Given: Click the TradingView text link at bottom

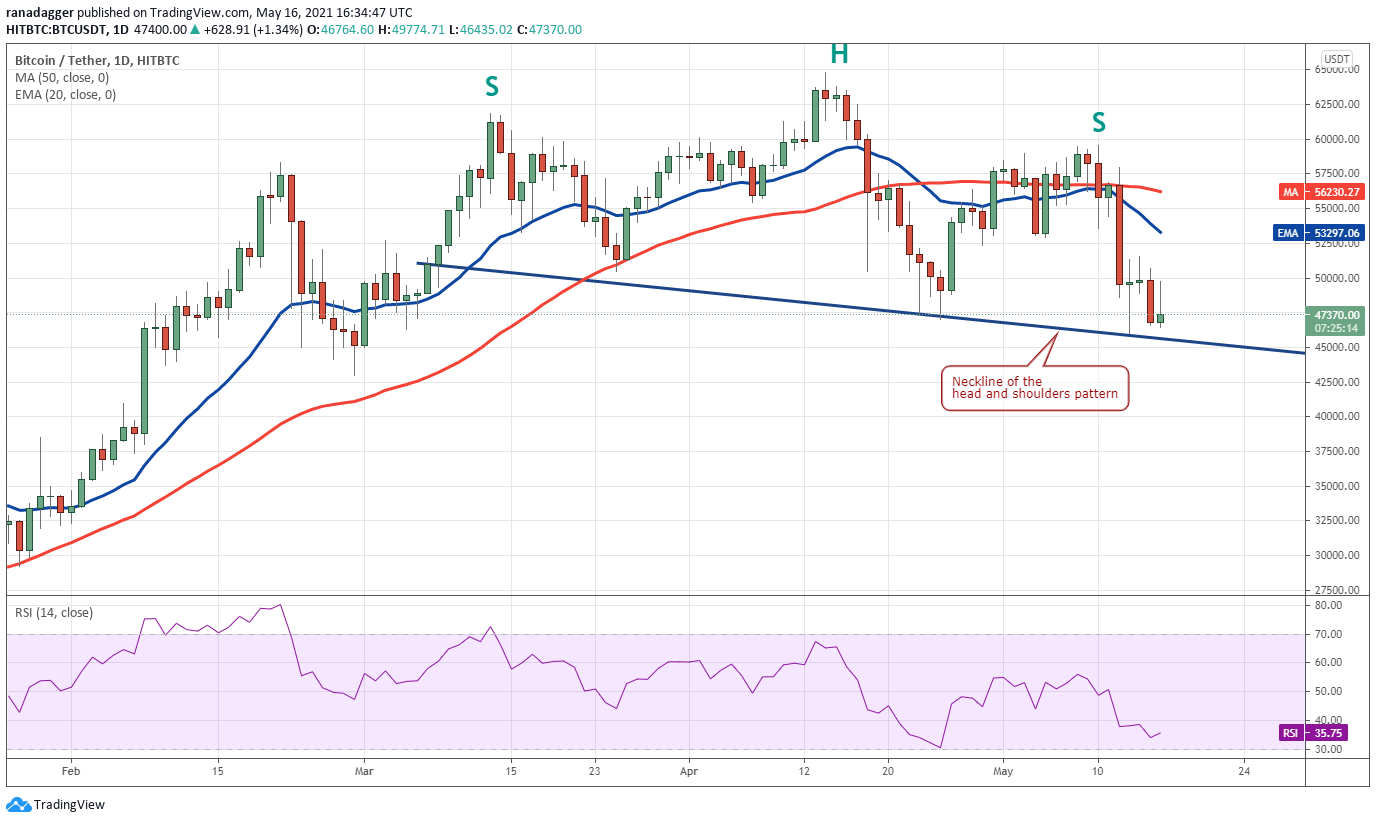Looking at the screenshot, I should pyautogui.click(x=69, y=805).
